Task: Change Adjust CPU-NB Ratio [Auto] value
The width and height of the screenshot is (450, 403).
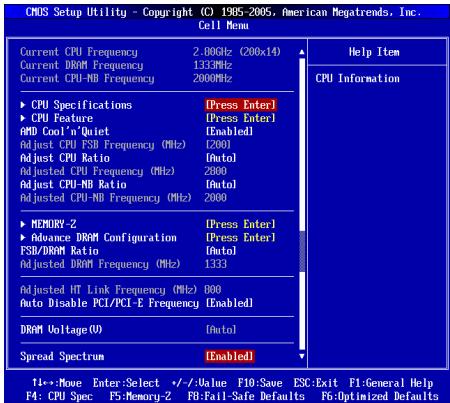Action: point(221,185)
